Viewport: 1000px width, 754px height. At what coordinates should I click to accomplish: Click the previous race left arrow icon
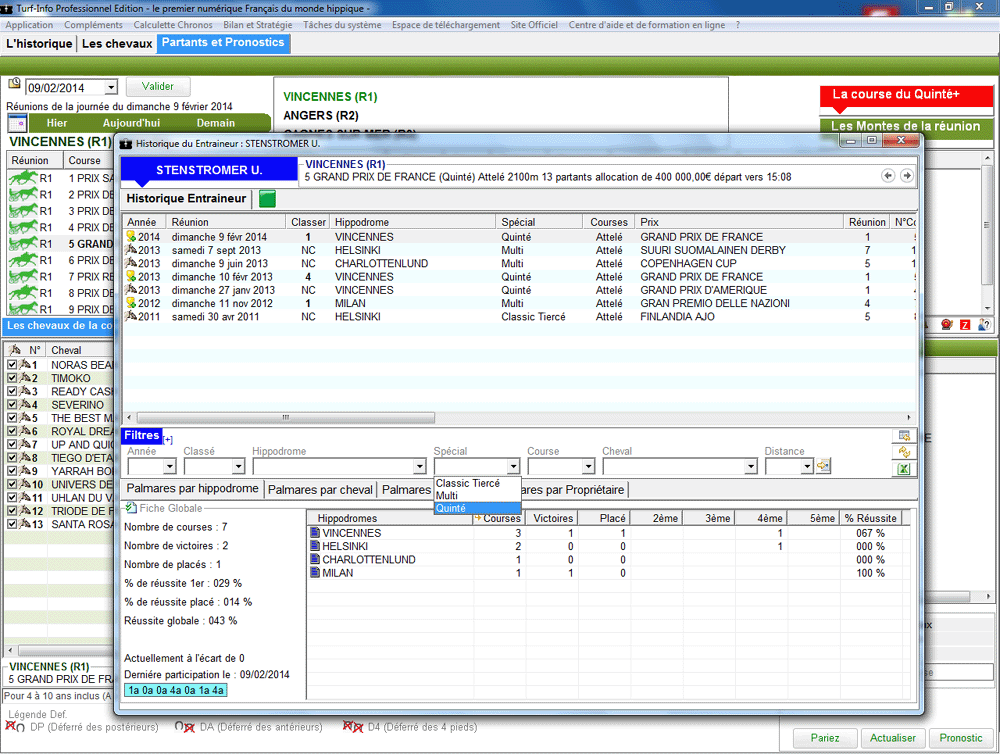tap(887, 176)
